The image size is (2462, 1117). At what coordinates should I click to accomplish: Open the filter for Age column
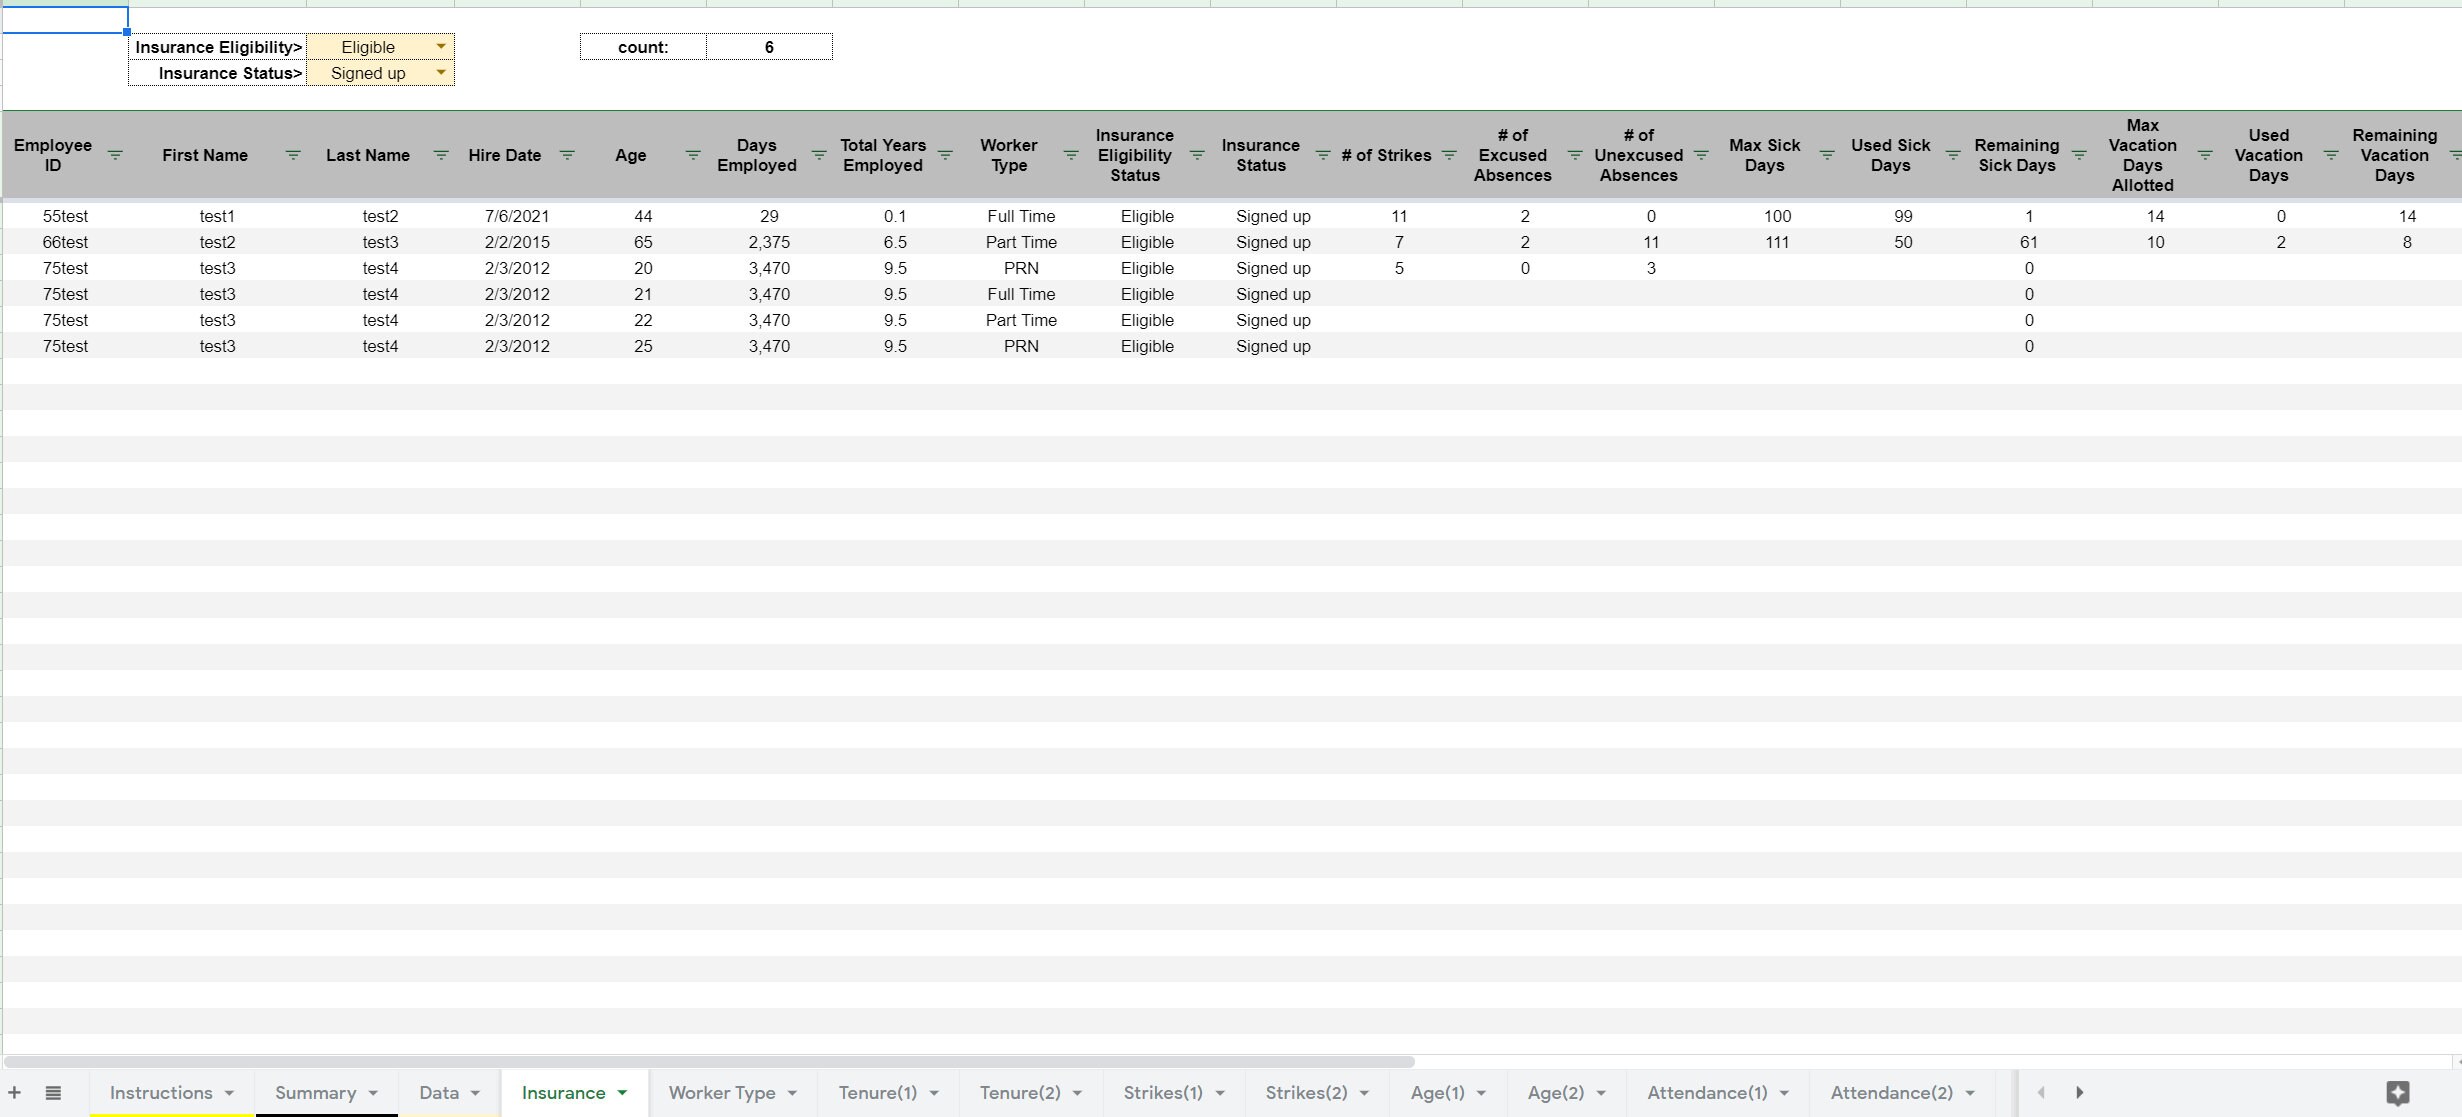pyautogui.click(x=692, y=155)
